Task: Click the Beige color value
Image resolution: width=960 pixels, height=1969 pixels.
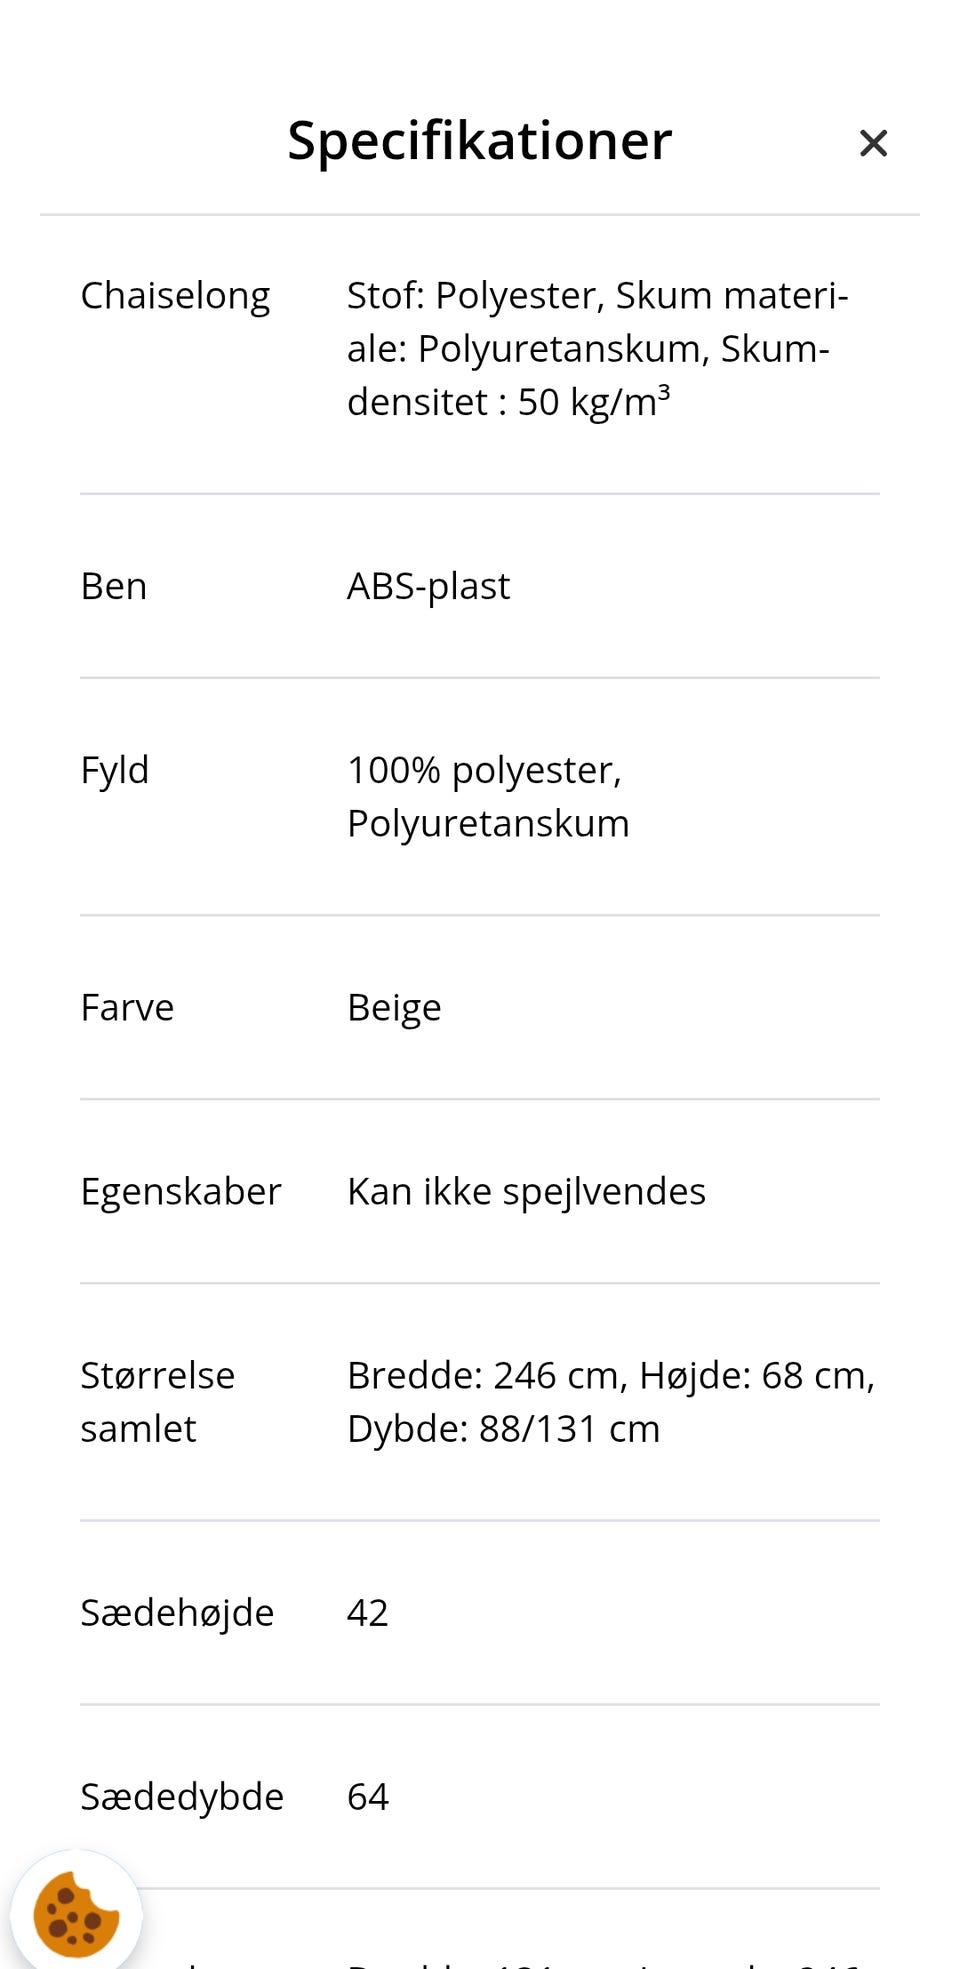Action: click(394, 1008)
